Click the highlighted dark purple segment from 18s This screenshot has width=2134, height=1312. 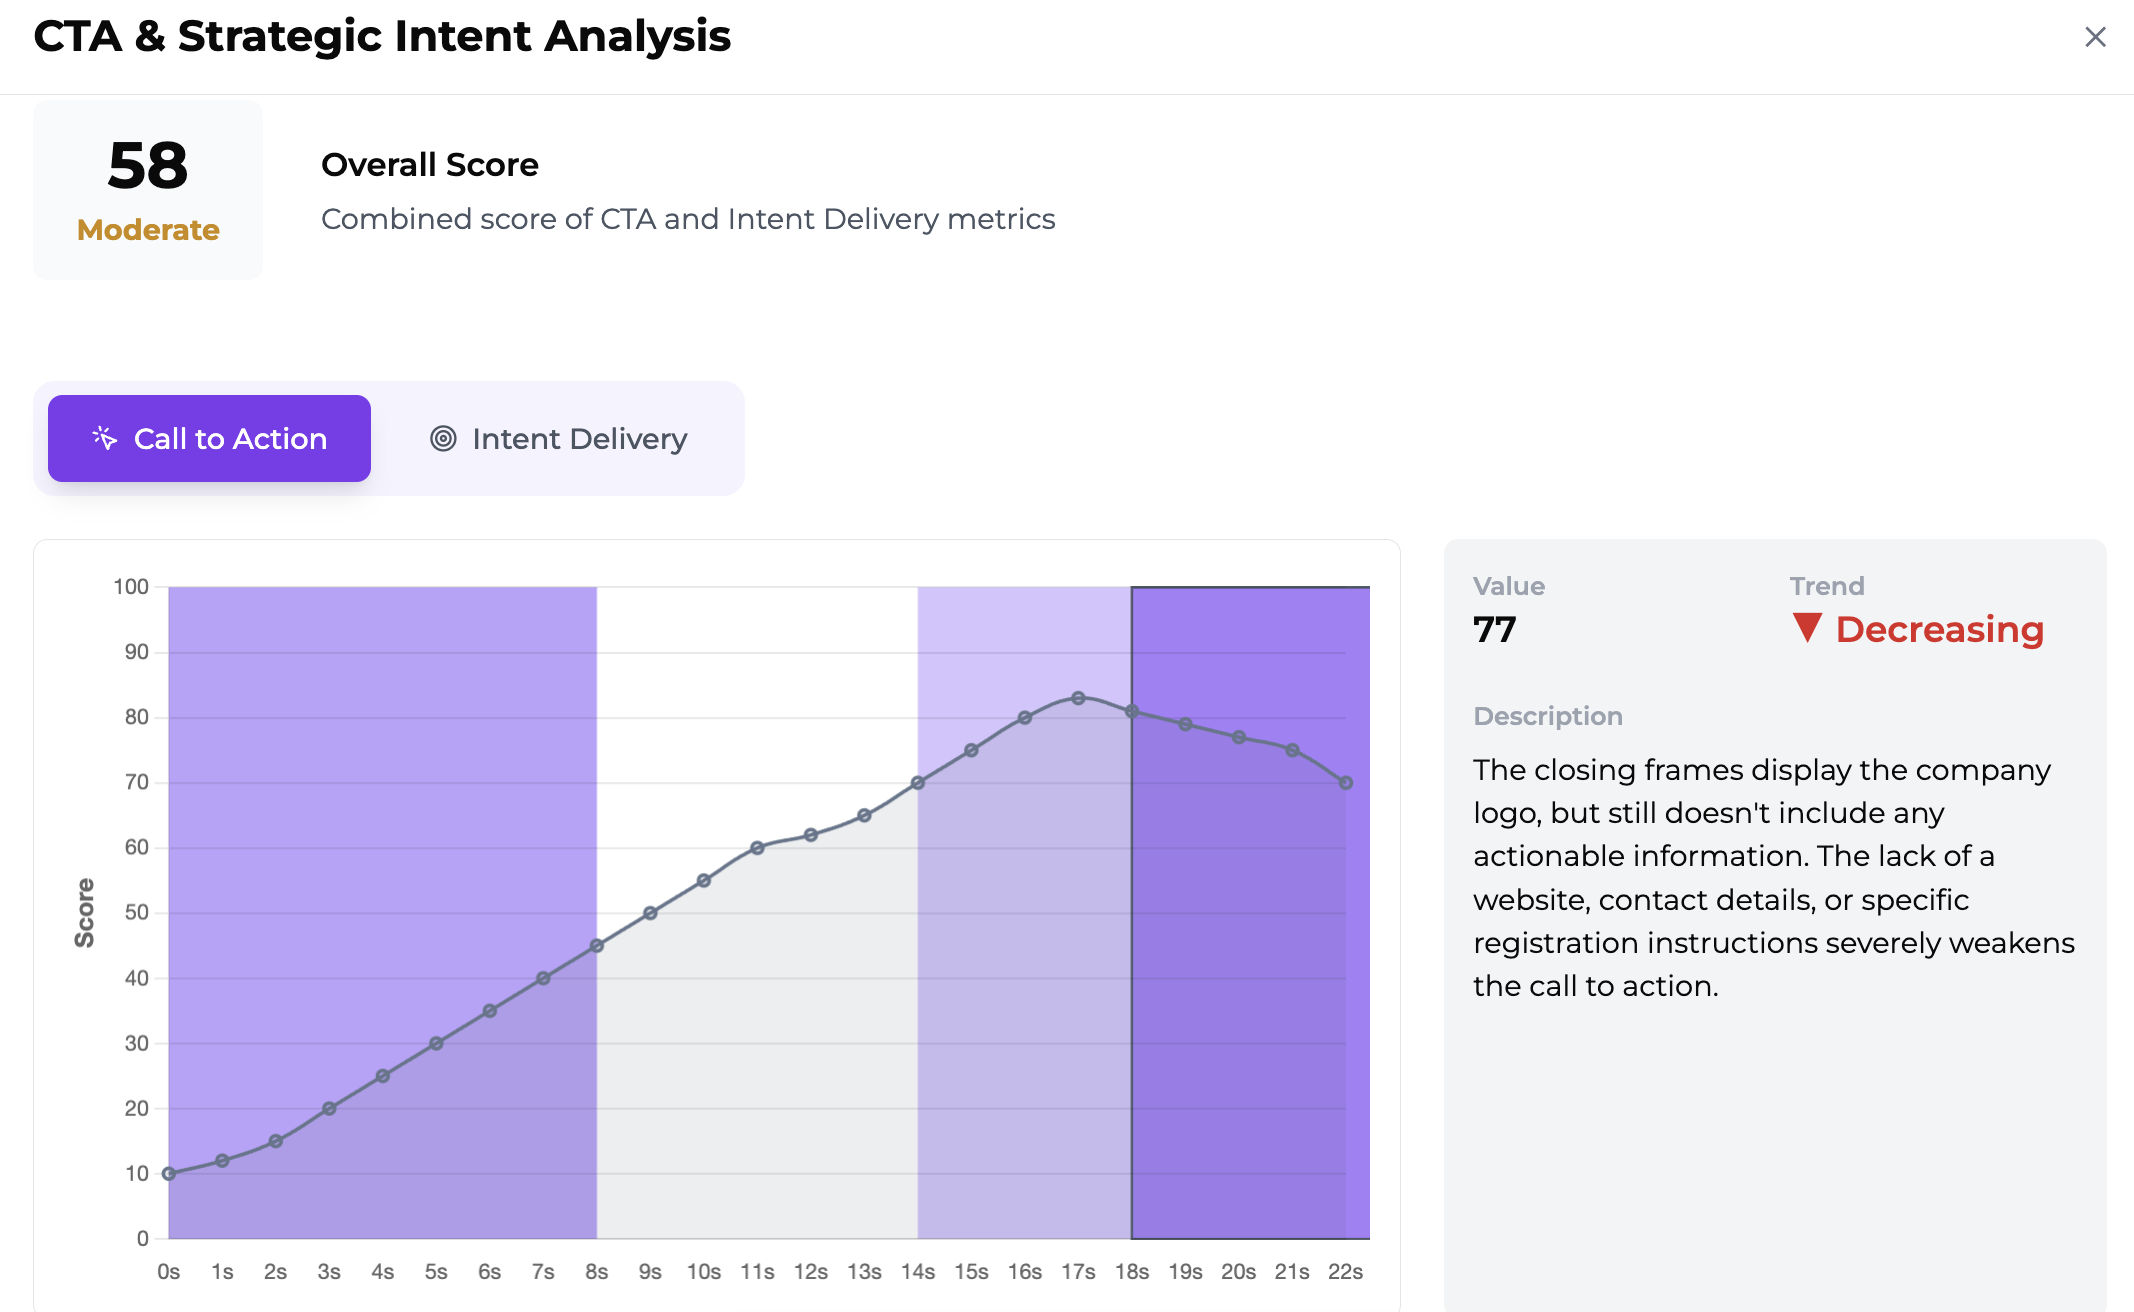pos(1250,1000)
